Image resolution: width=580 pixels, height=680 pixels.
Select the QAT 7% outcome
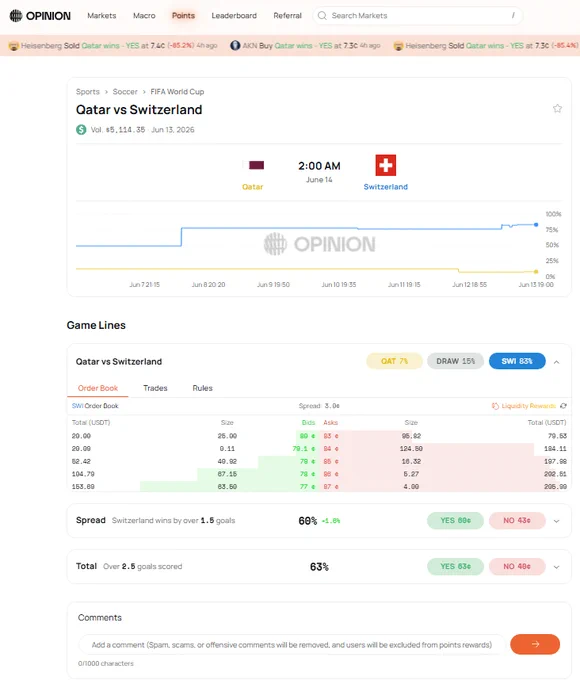pyautogui.click(x=394, y=361)
